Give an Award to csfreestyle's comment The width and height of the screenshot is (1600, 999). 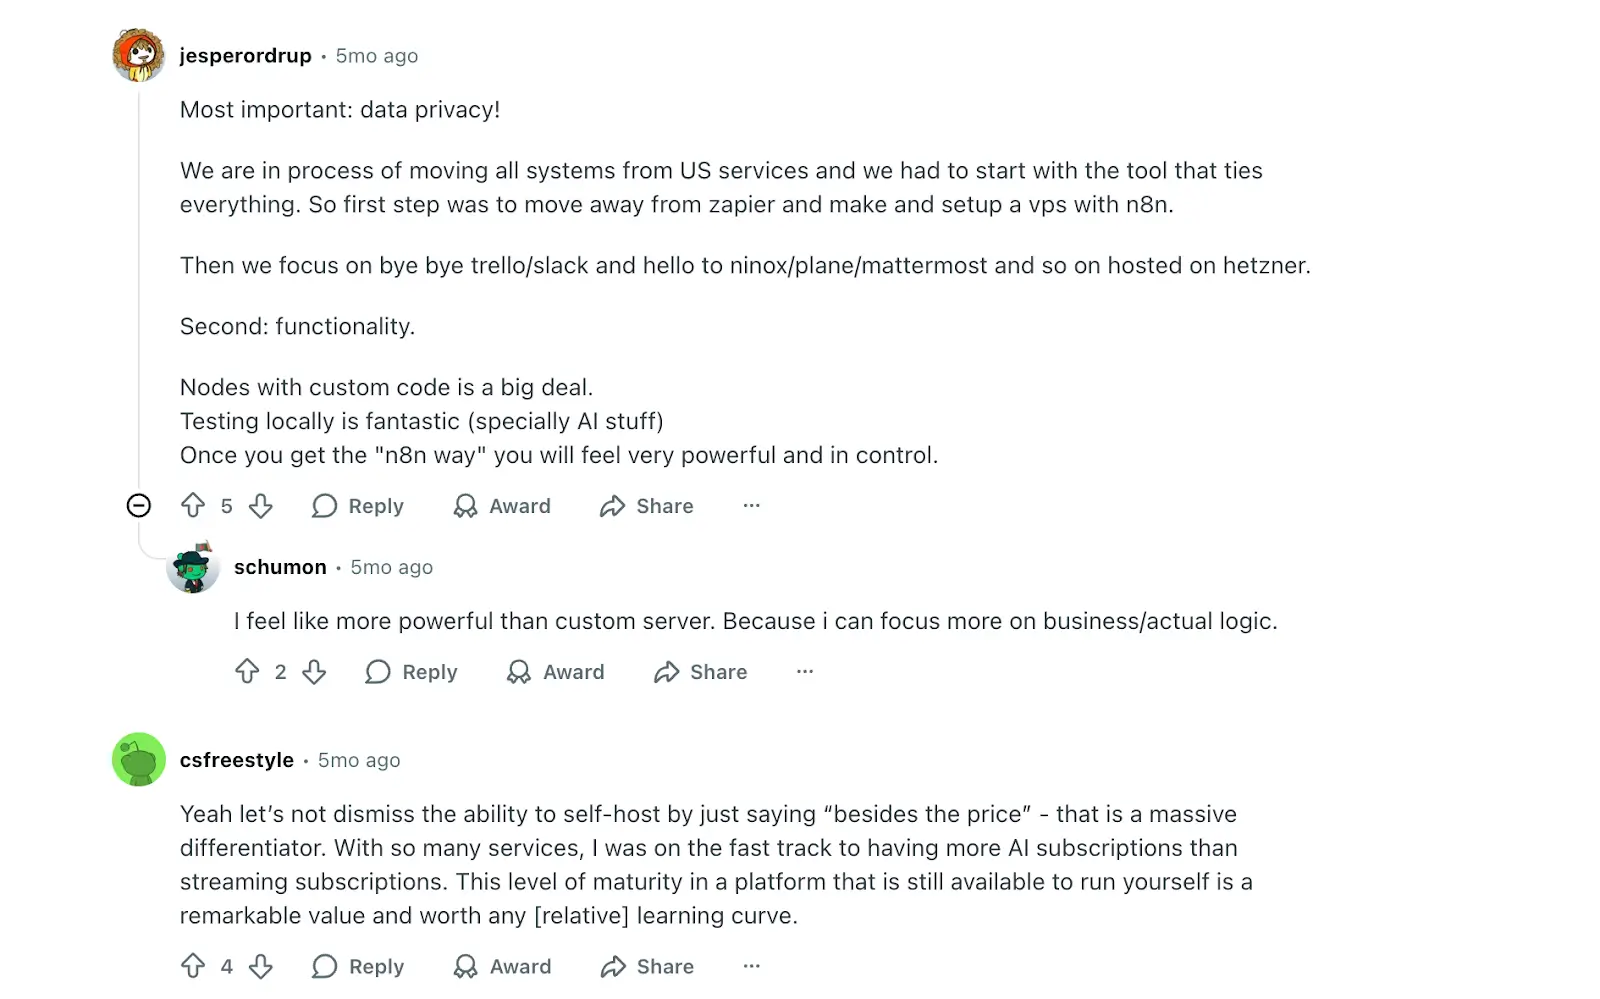click(x=502, y=966)
